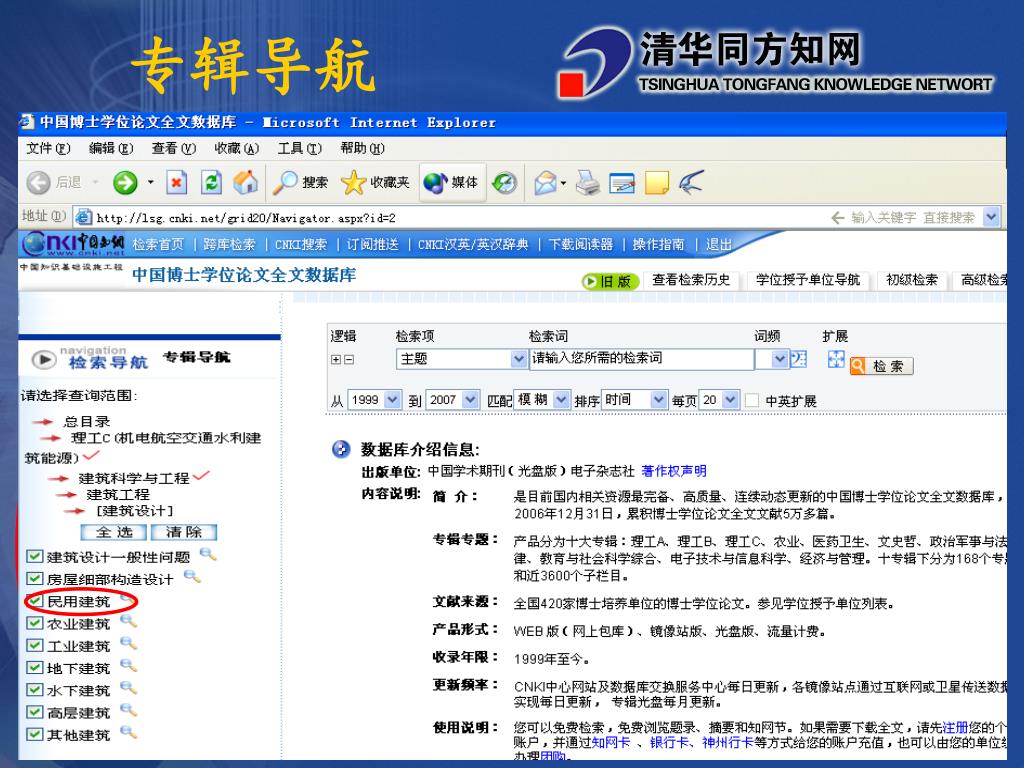Click the CNKI logo in navigation bar
The height and width of the screenshot is (768, 1024).
coord(73,244)
